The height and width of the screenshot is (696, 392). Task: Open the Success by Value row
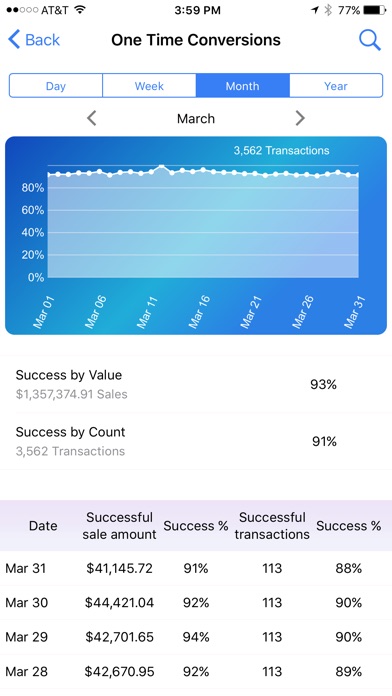(196, 384)
